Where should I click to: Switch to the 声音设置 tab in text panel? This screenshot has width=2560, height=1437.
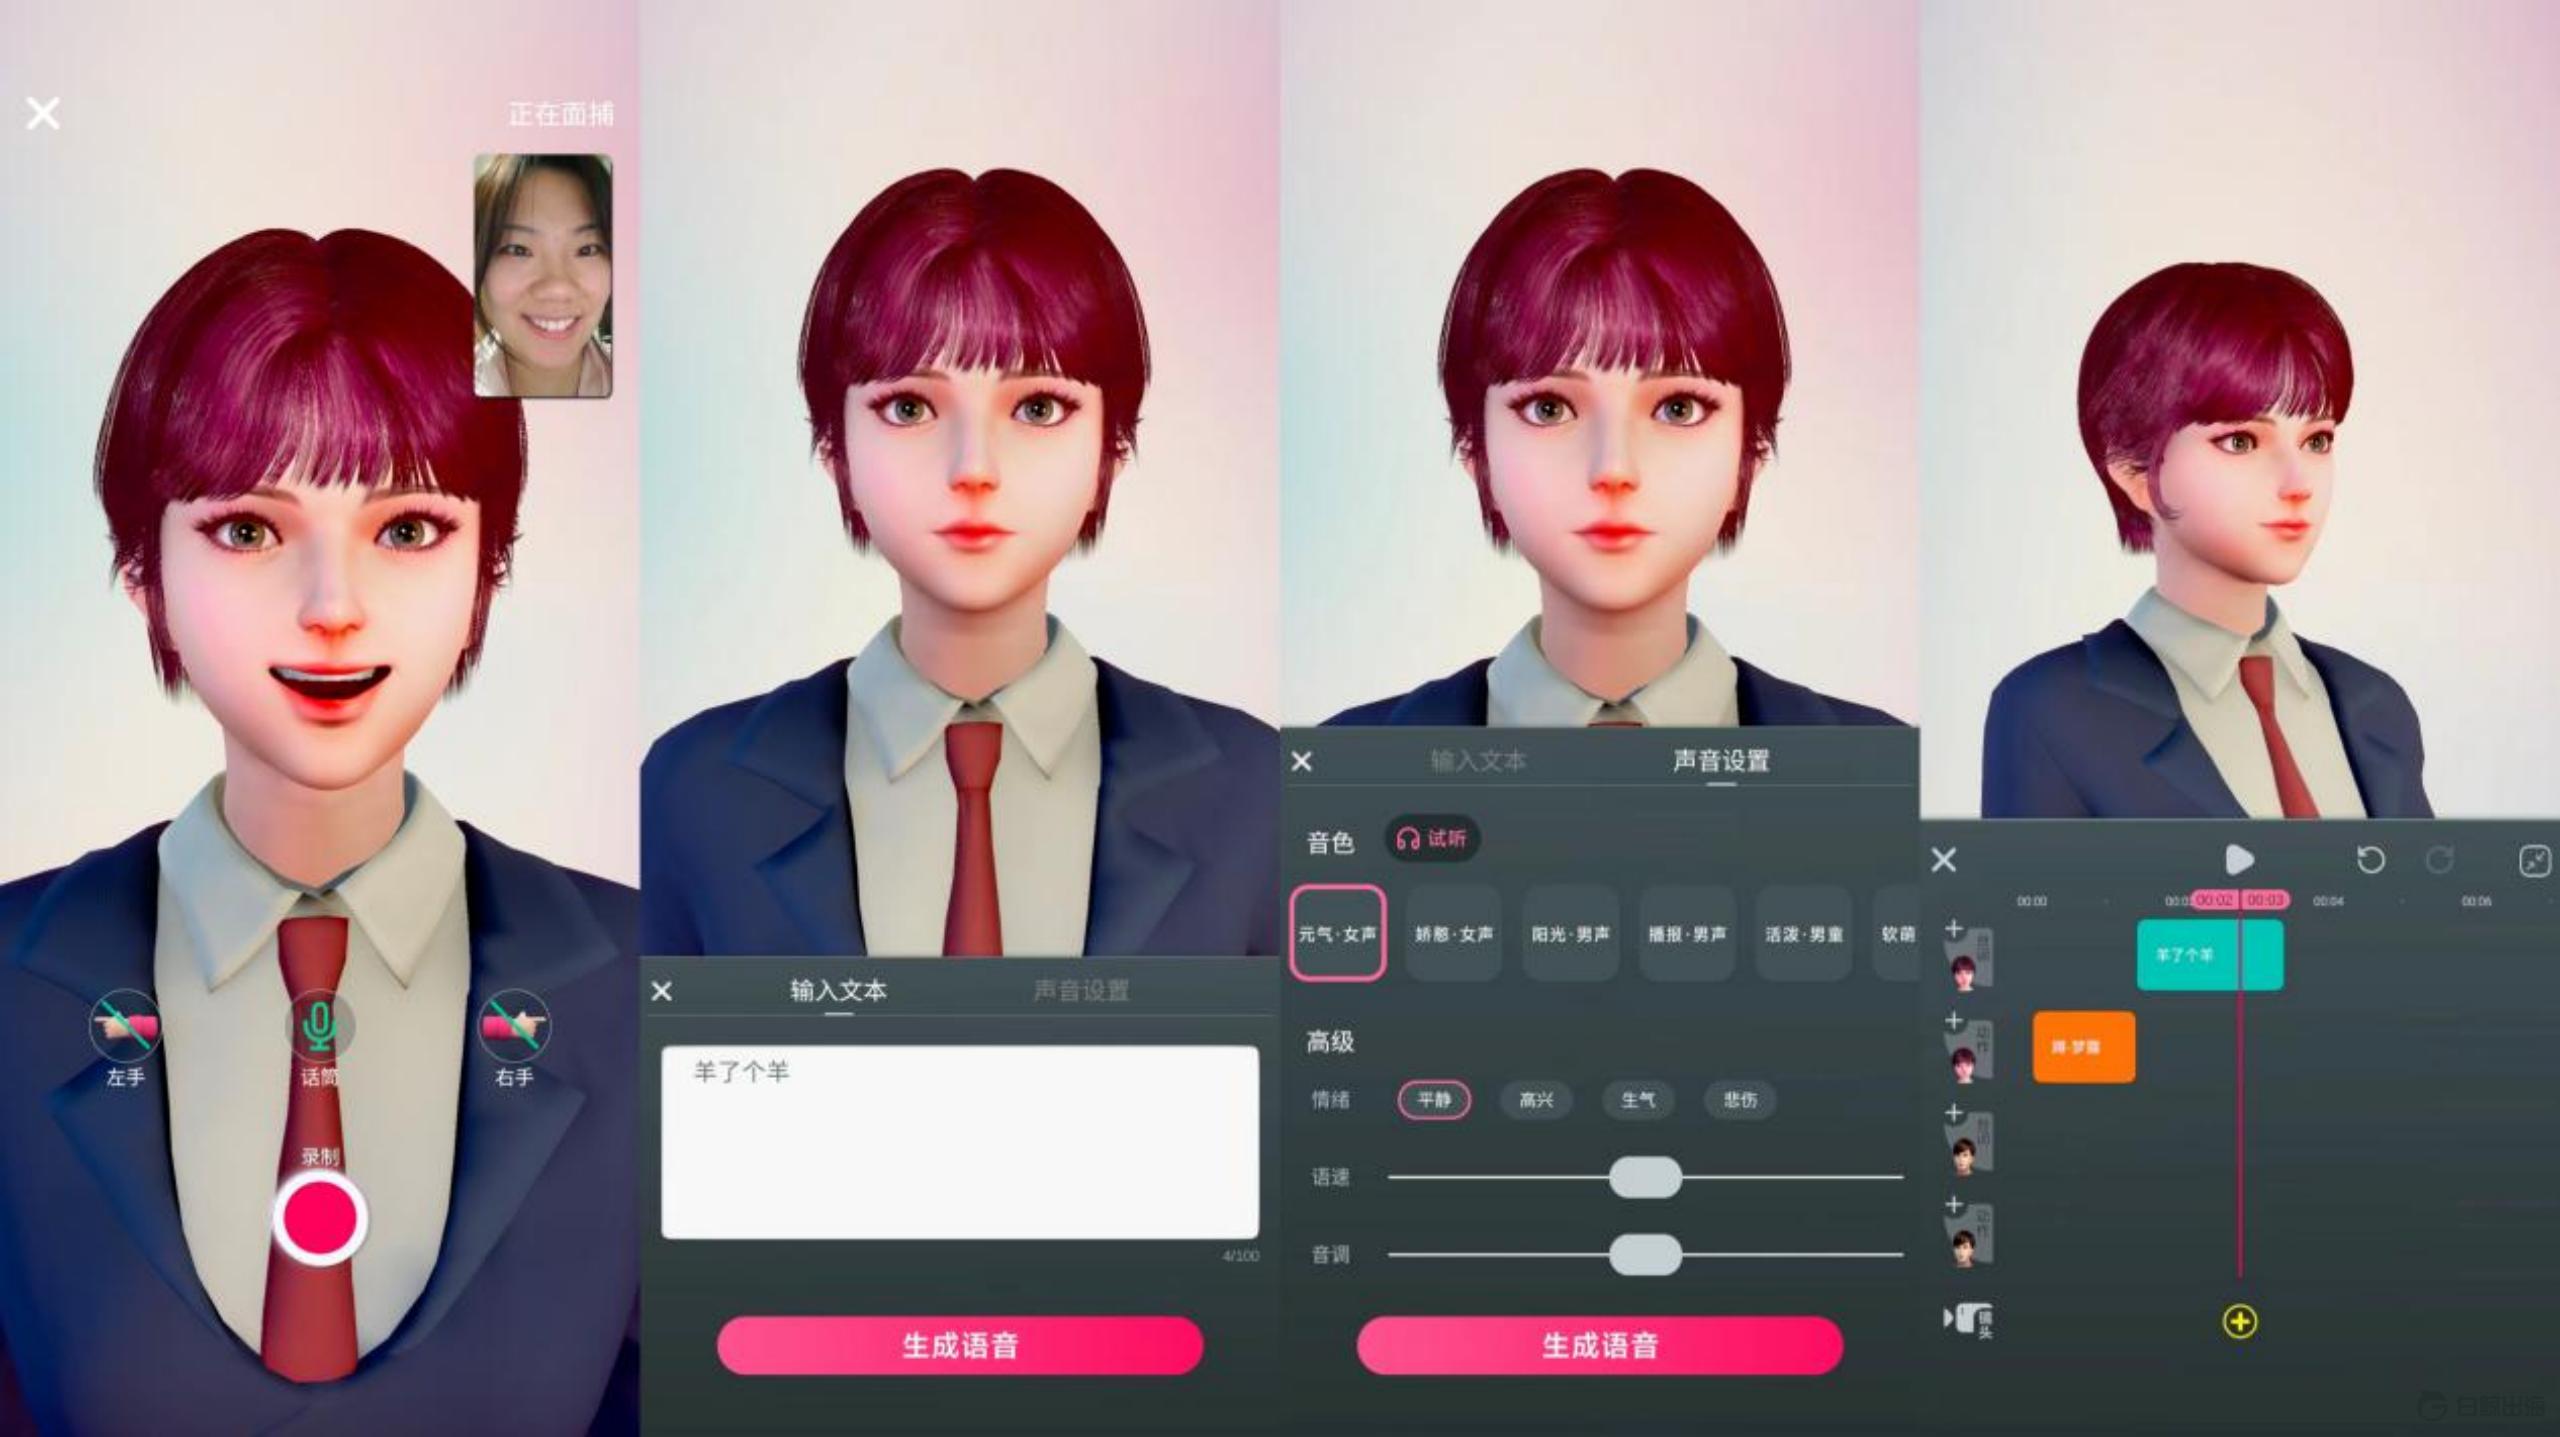pyautogui.click(x=1081, y=991)
